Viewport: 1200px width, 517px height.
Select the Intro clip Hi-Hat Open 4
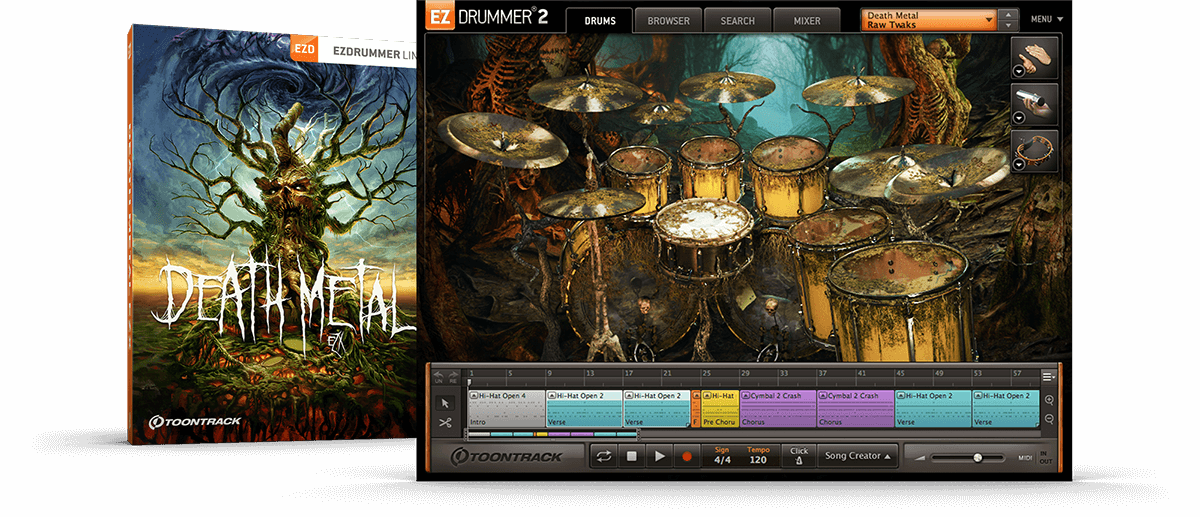click(x=507, y=409)
